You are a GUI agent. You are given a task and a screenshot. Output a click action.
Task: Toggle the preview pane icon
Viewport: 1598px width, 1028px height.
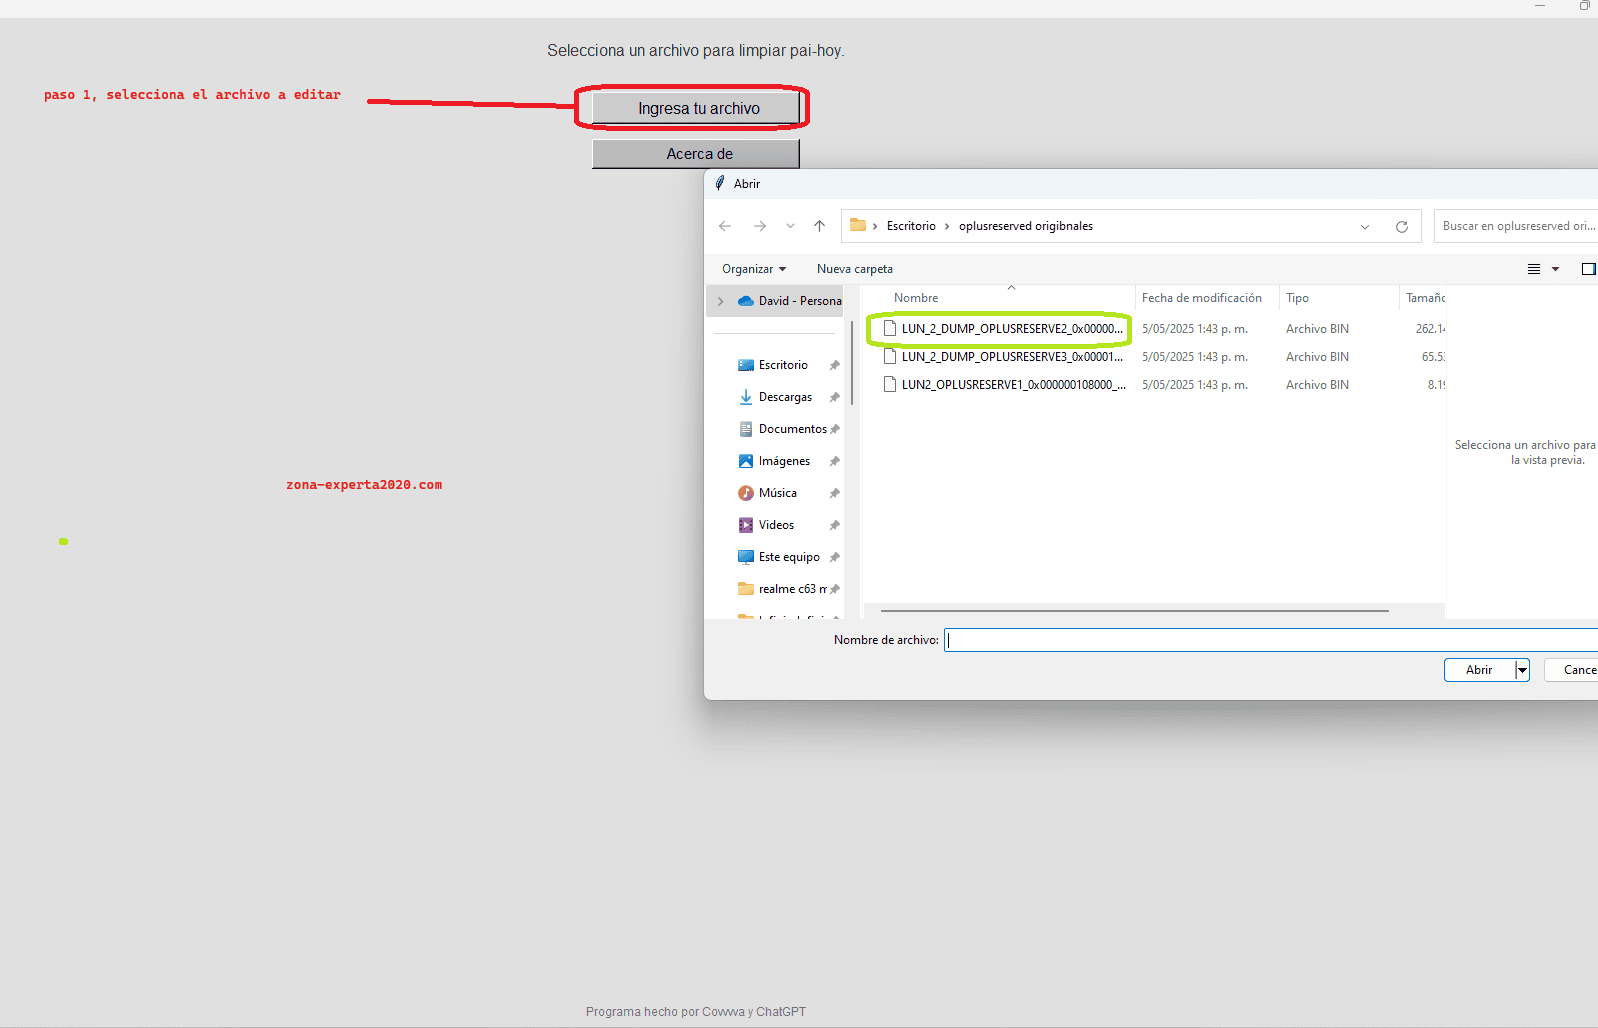click(x=1588, y=269)
